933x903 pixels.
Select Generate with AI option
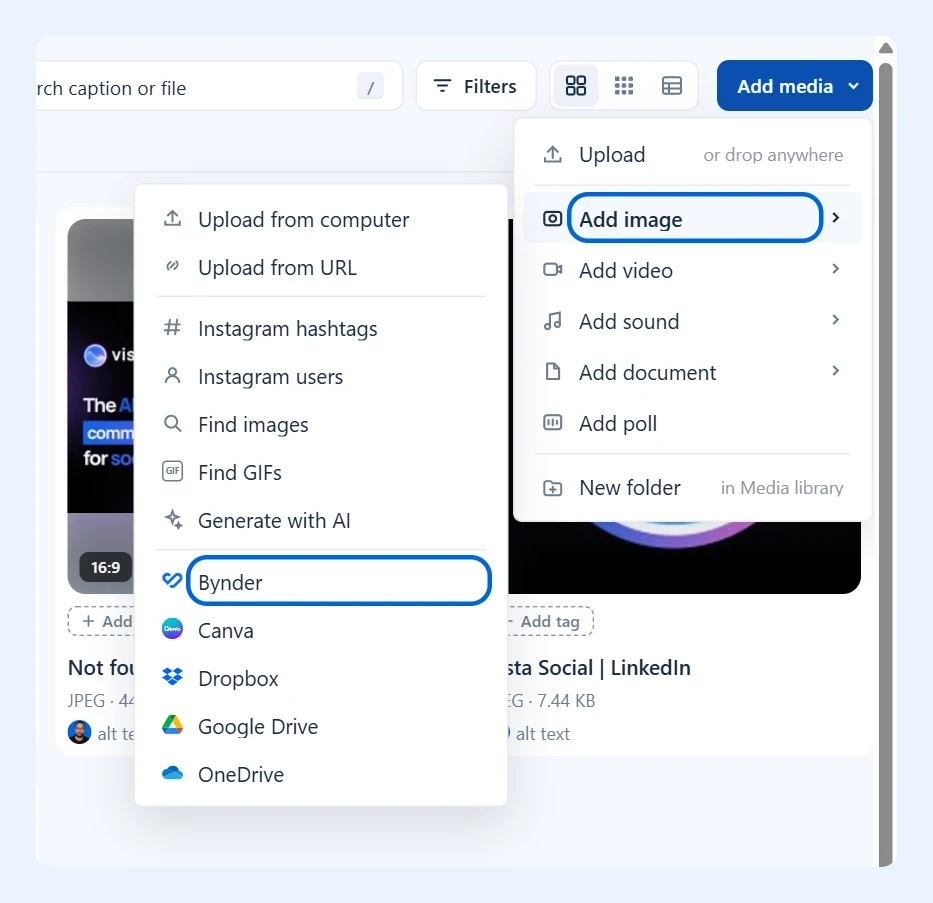coord(321,521)
